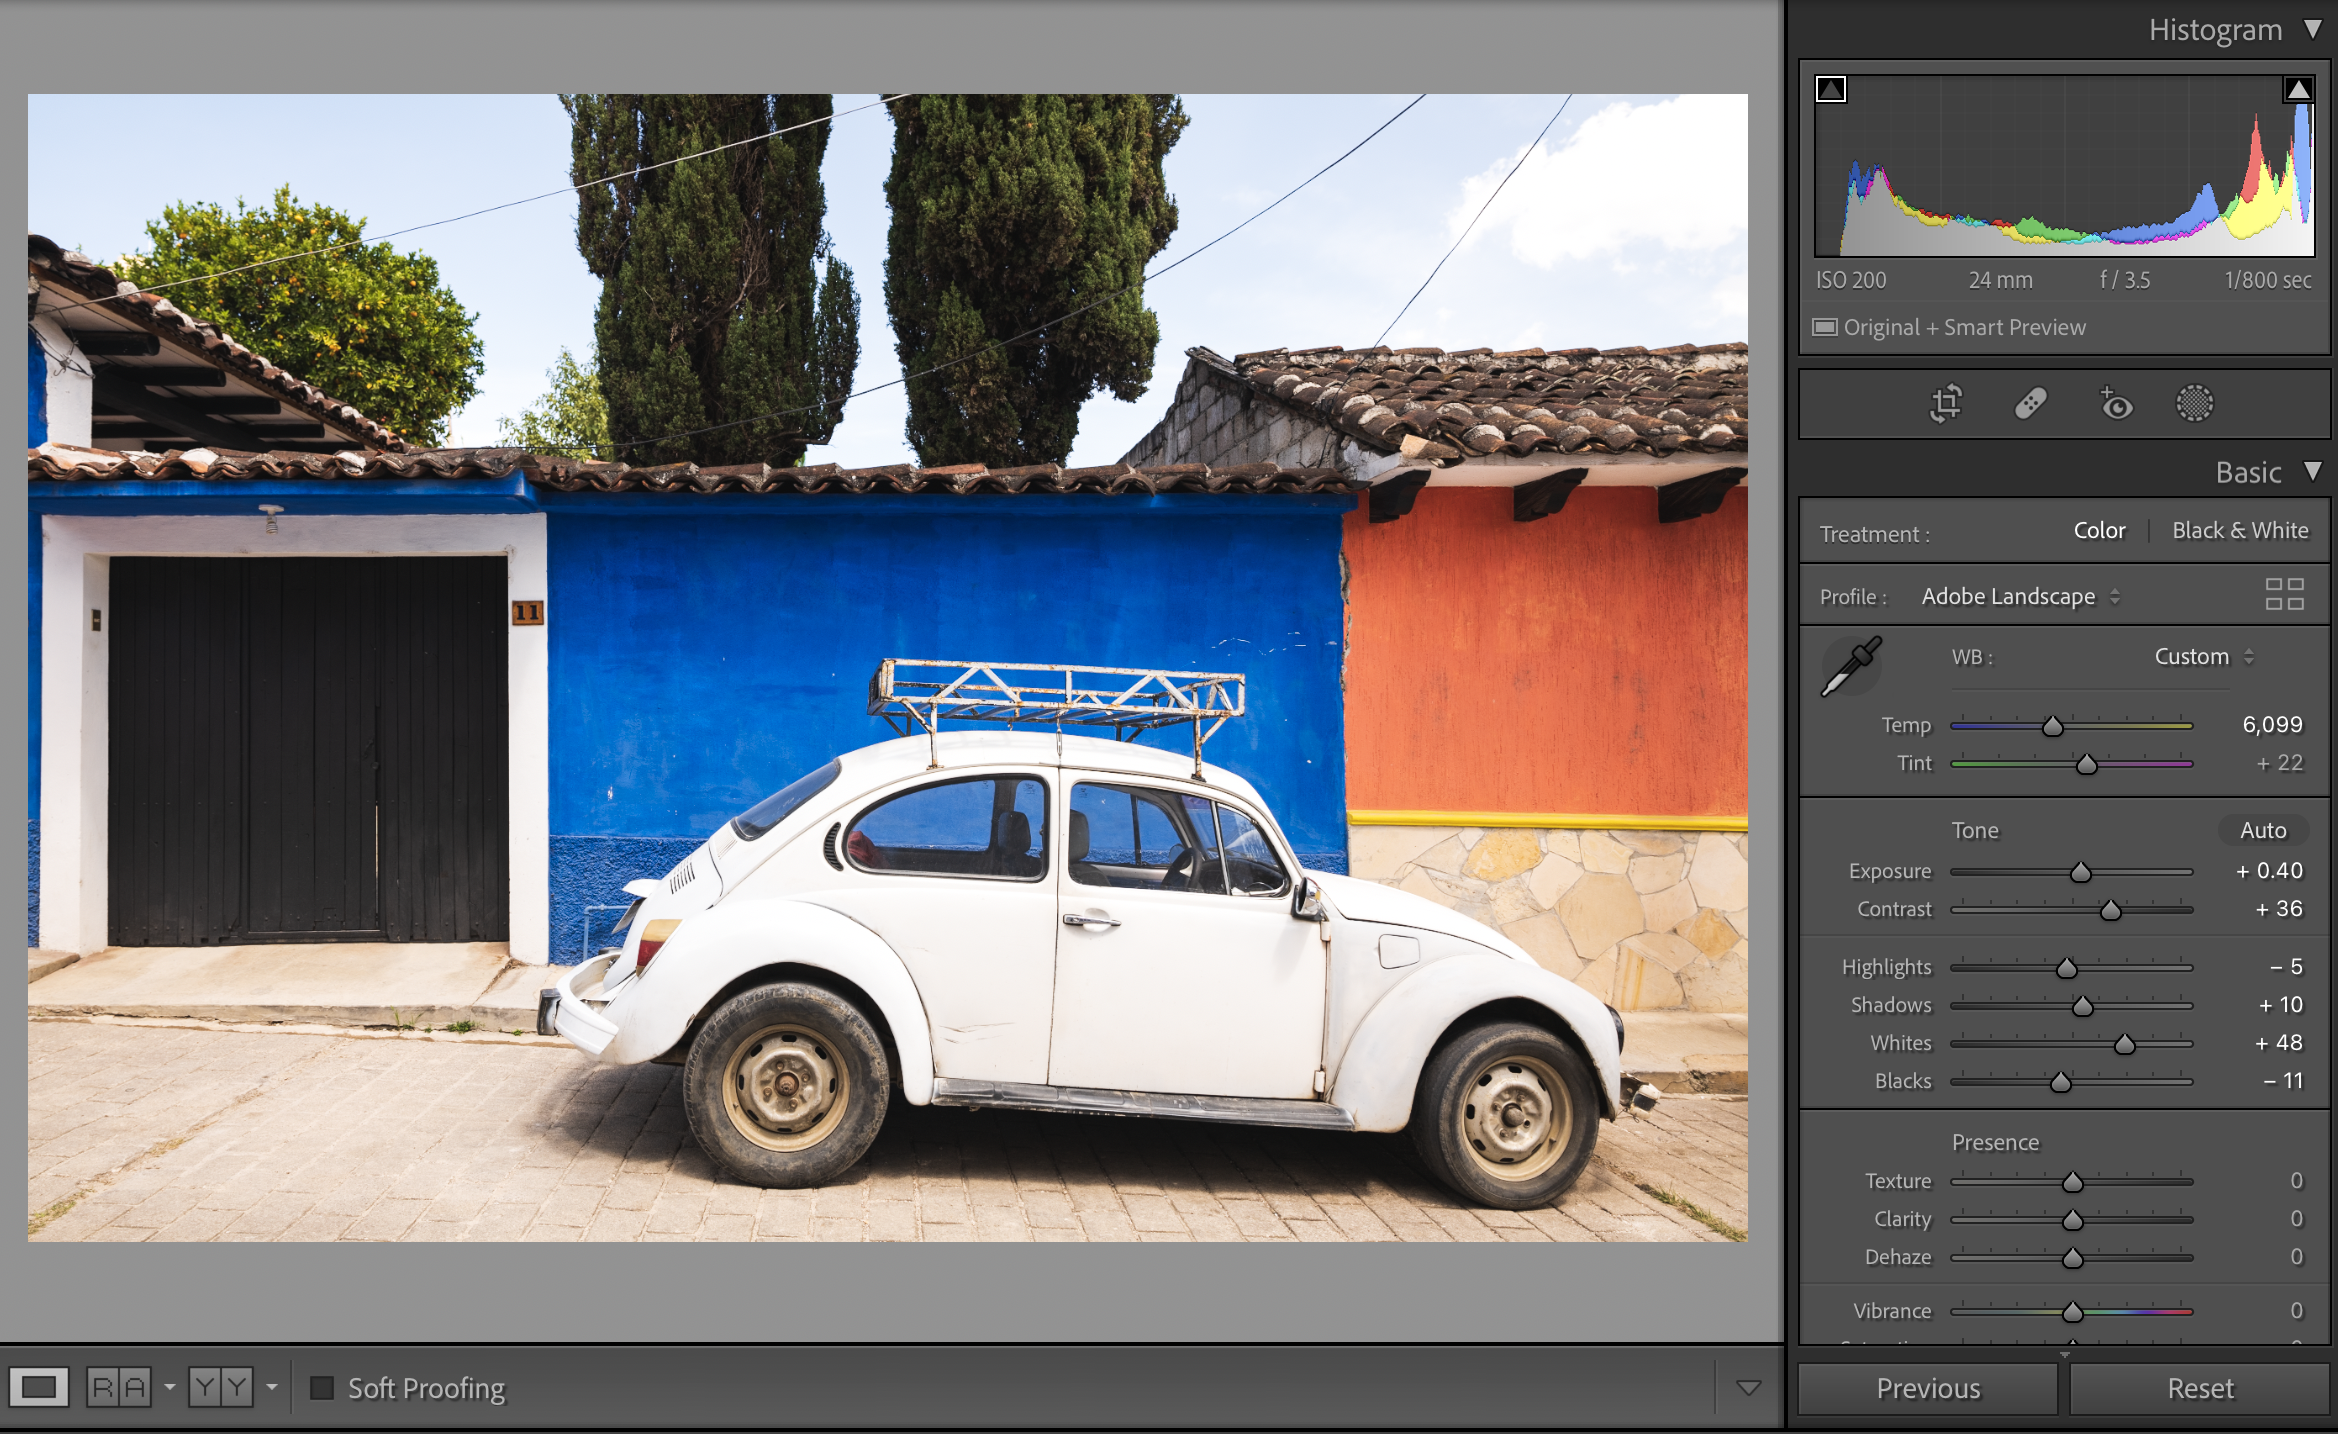
Task: Open the Profile Browser grid icon
Action: [x=2284, y=594]
